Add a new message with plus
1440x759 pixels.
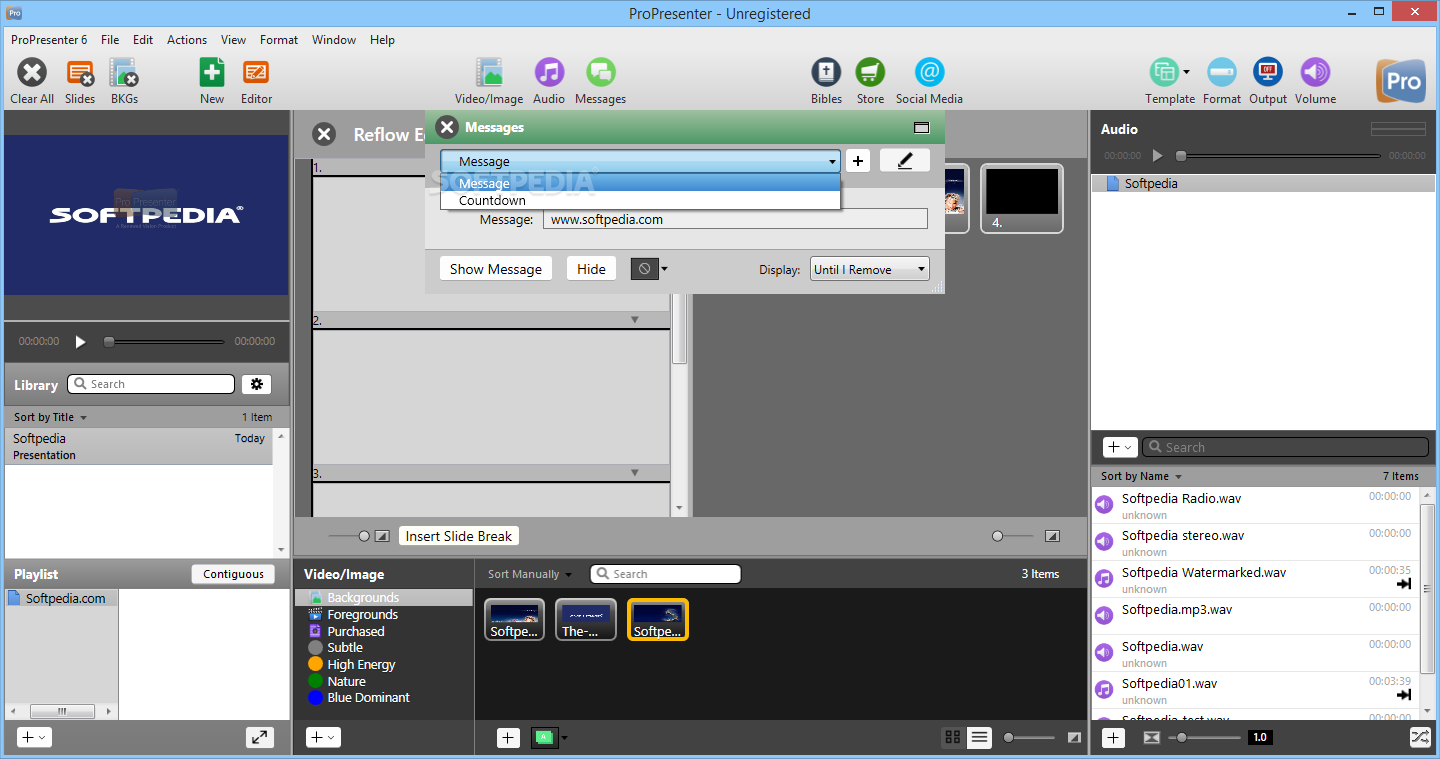click(858, 161)
